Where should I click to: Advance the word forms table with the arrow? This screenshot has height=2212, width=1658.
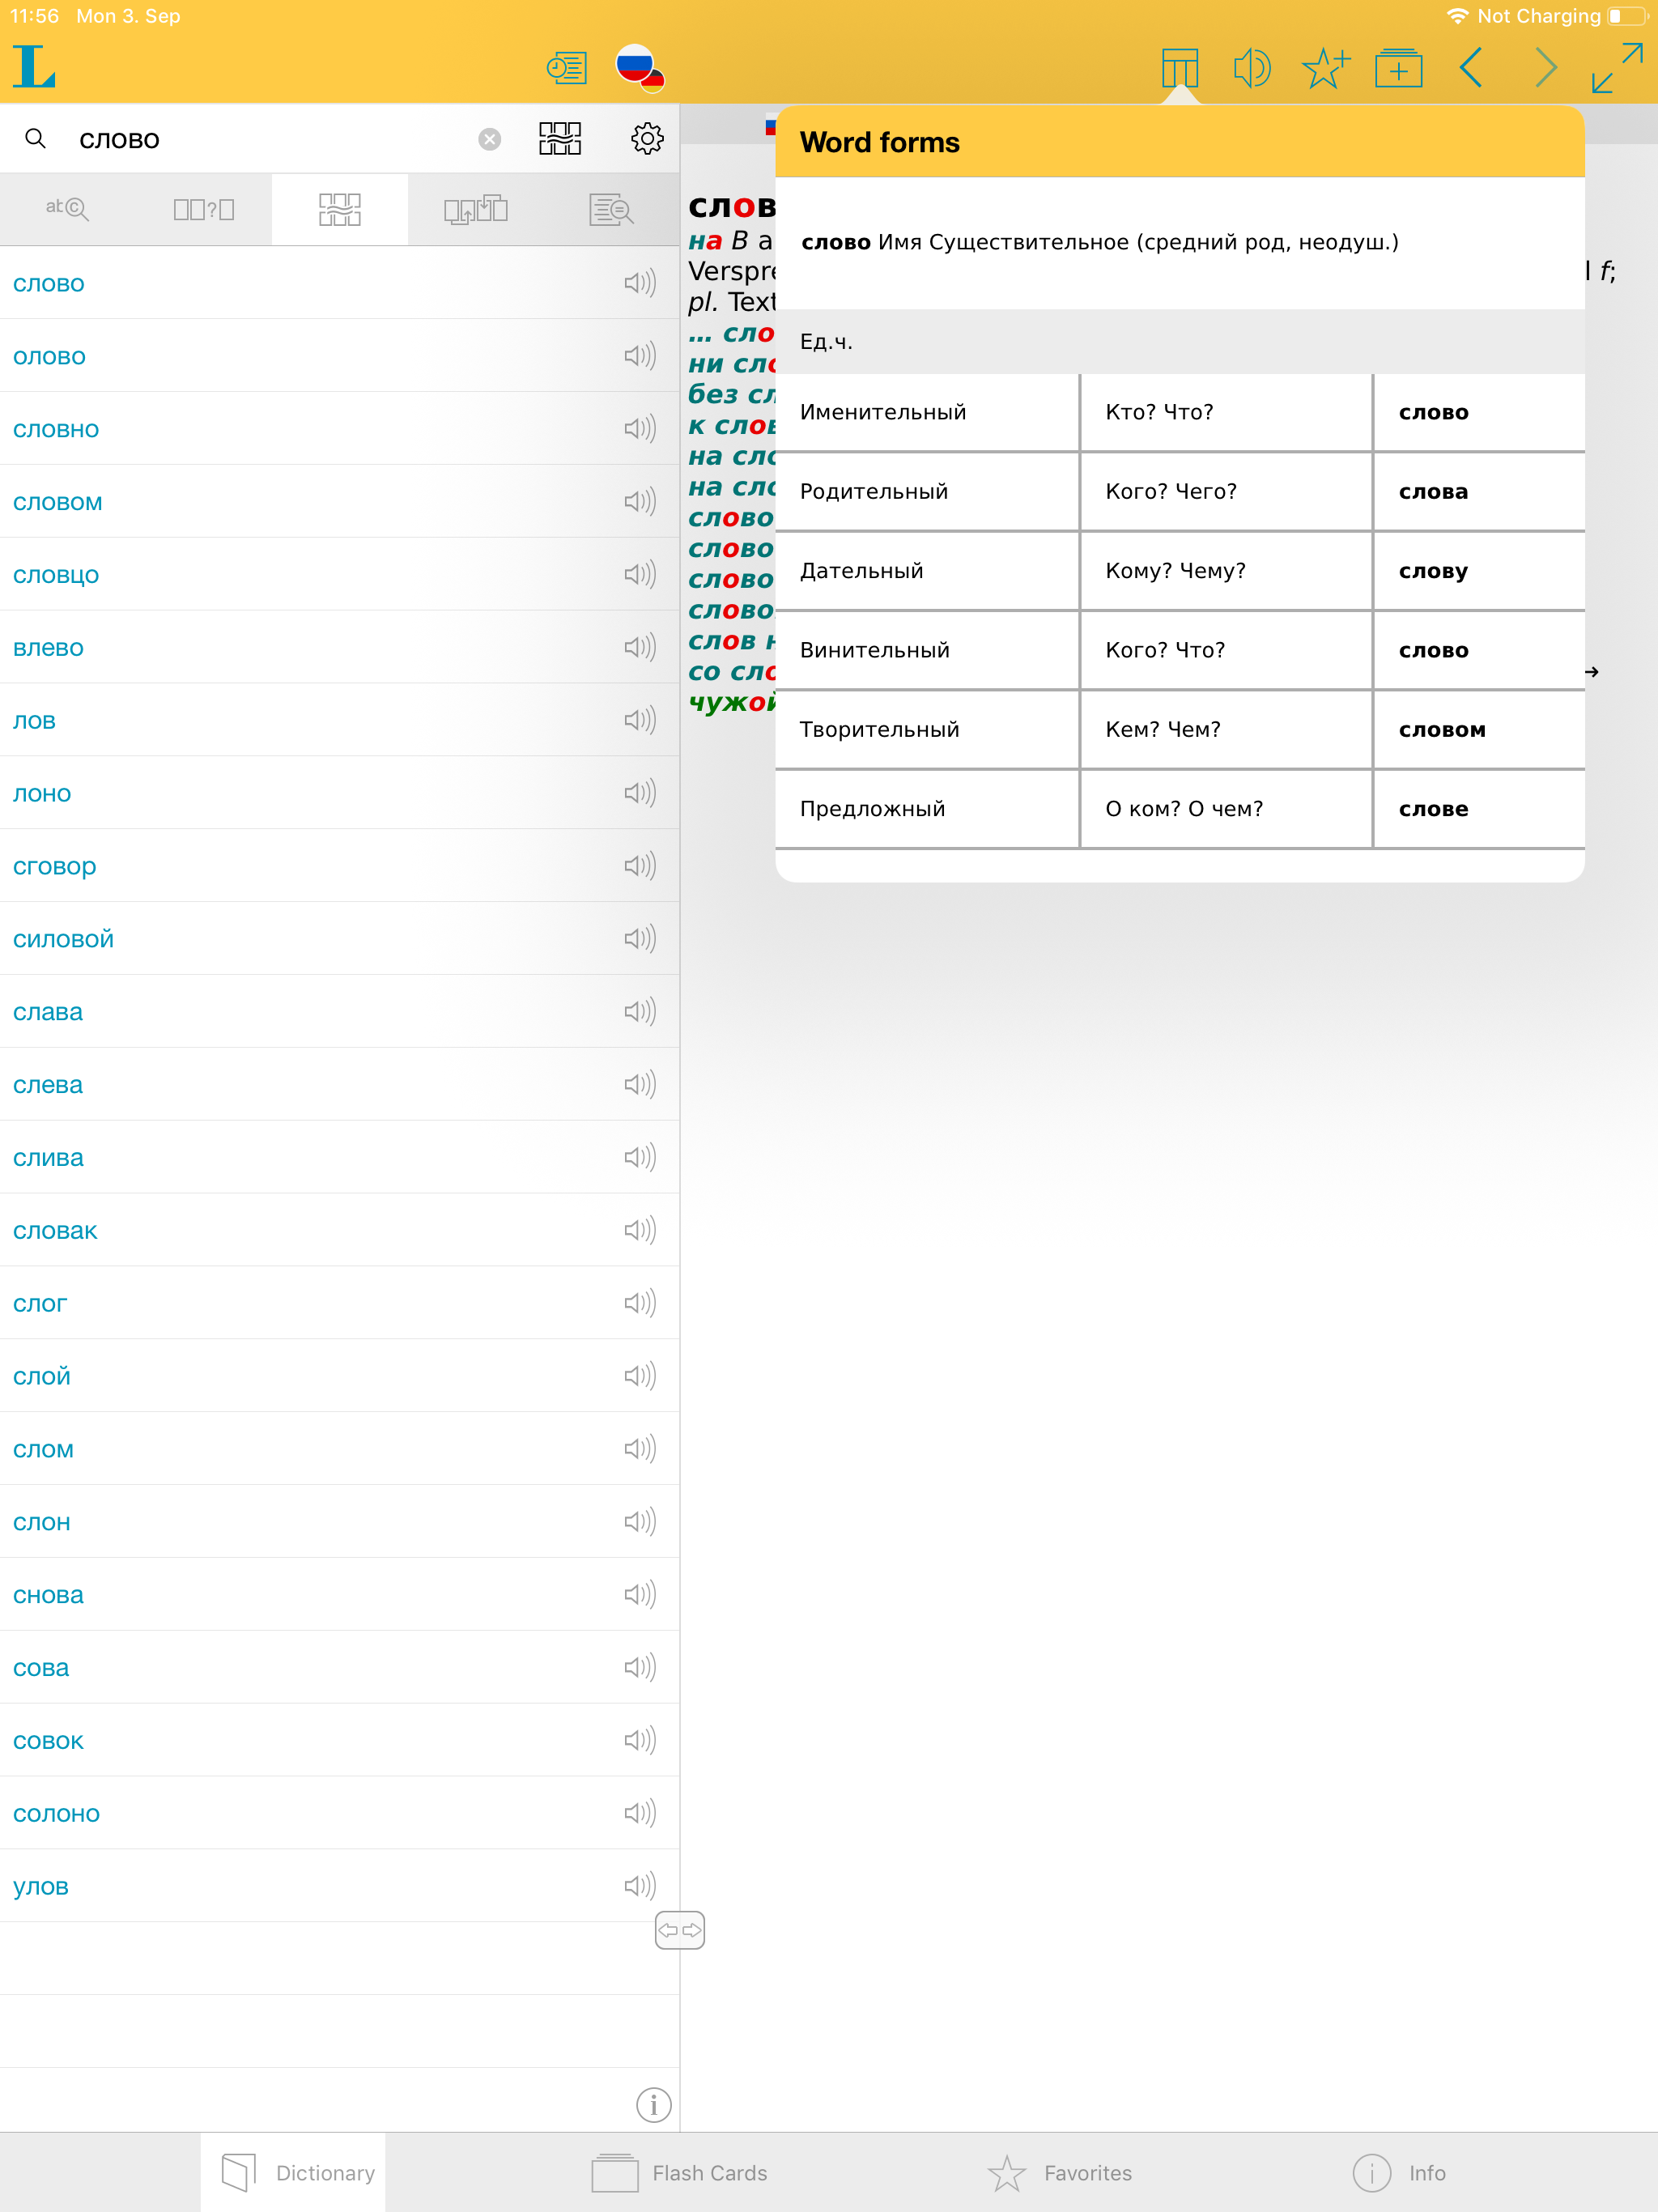click(x=1591, y=673)
